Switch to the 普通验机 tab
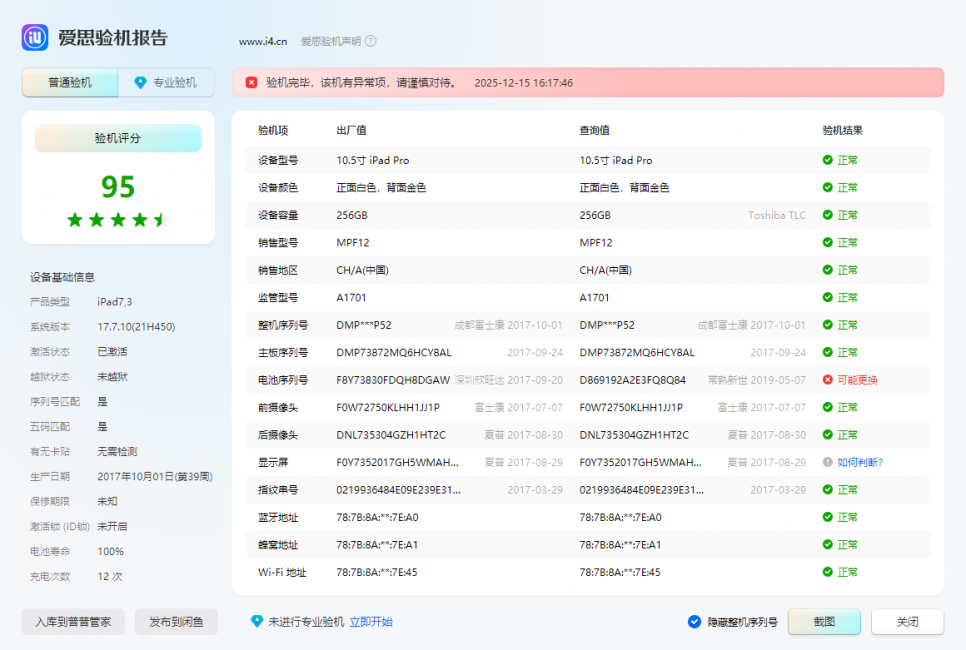 tap(69, 83)
